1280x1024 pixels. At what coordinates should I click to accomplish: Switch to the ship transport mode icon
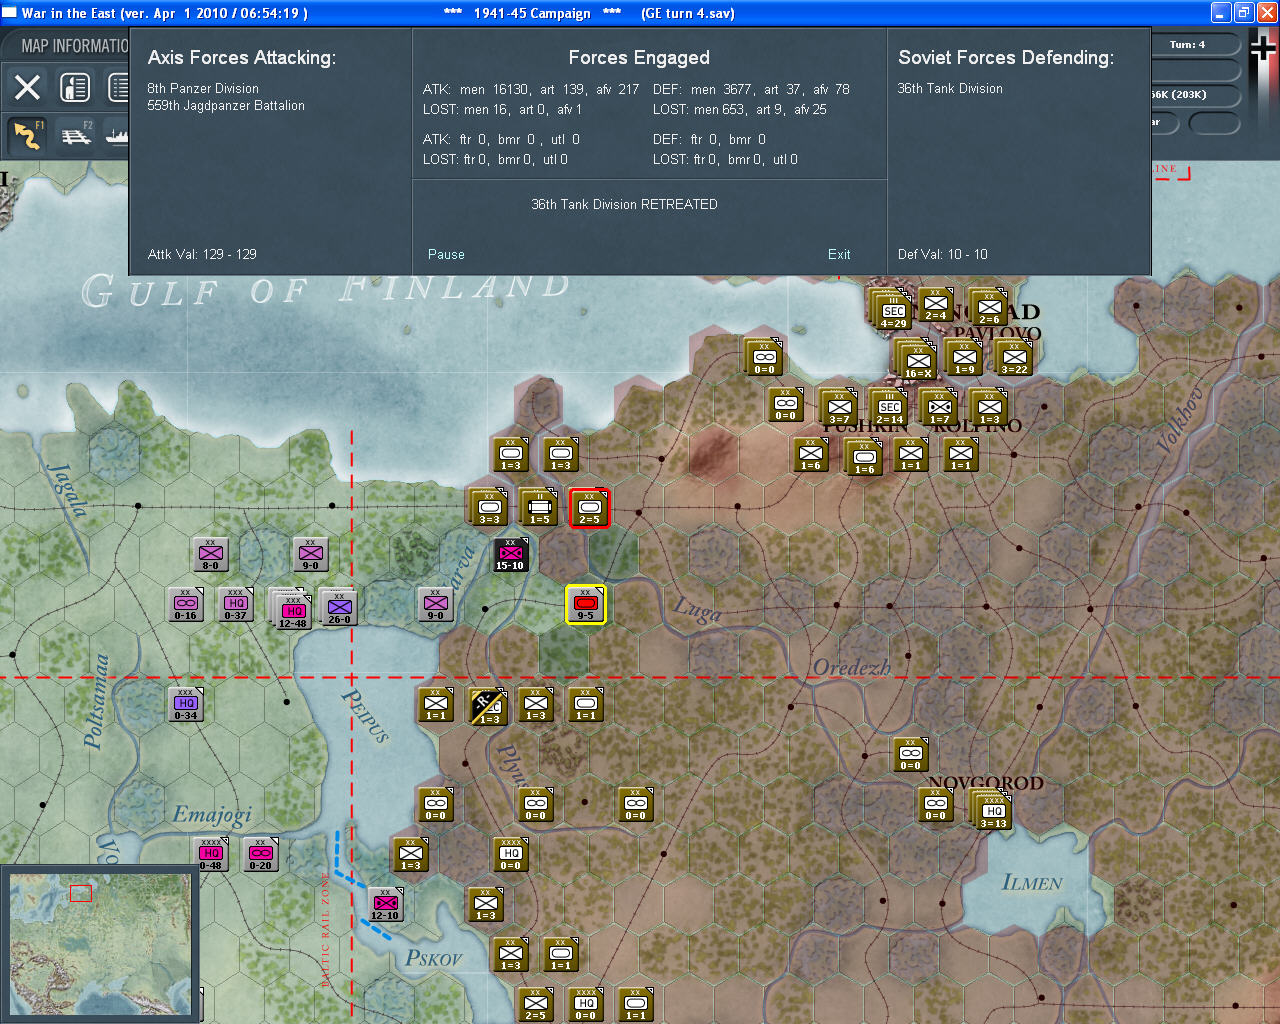[x=117, y=134]
